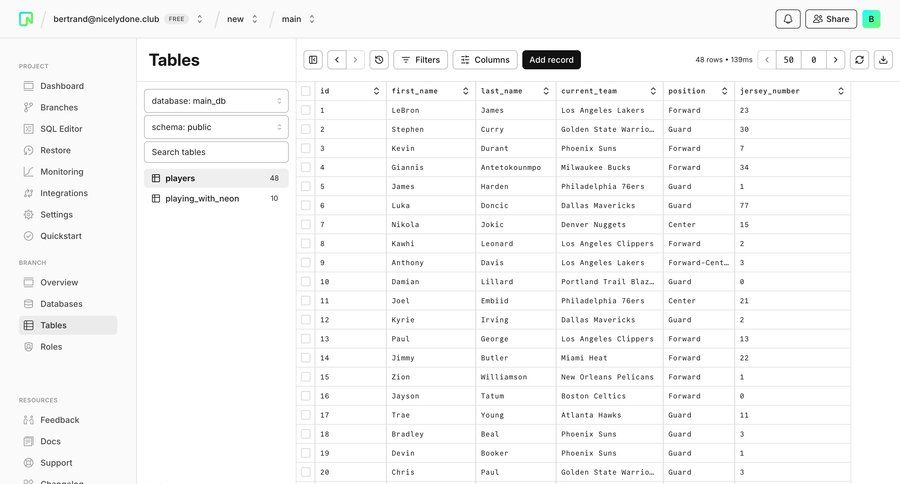Check the row for Stephen Curry
Screen dimensions: 900x484
click(306, 129)
